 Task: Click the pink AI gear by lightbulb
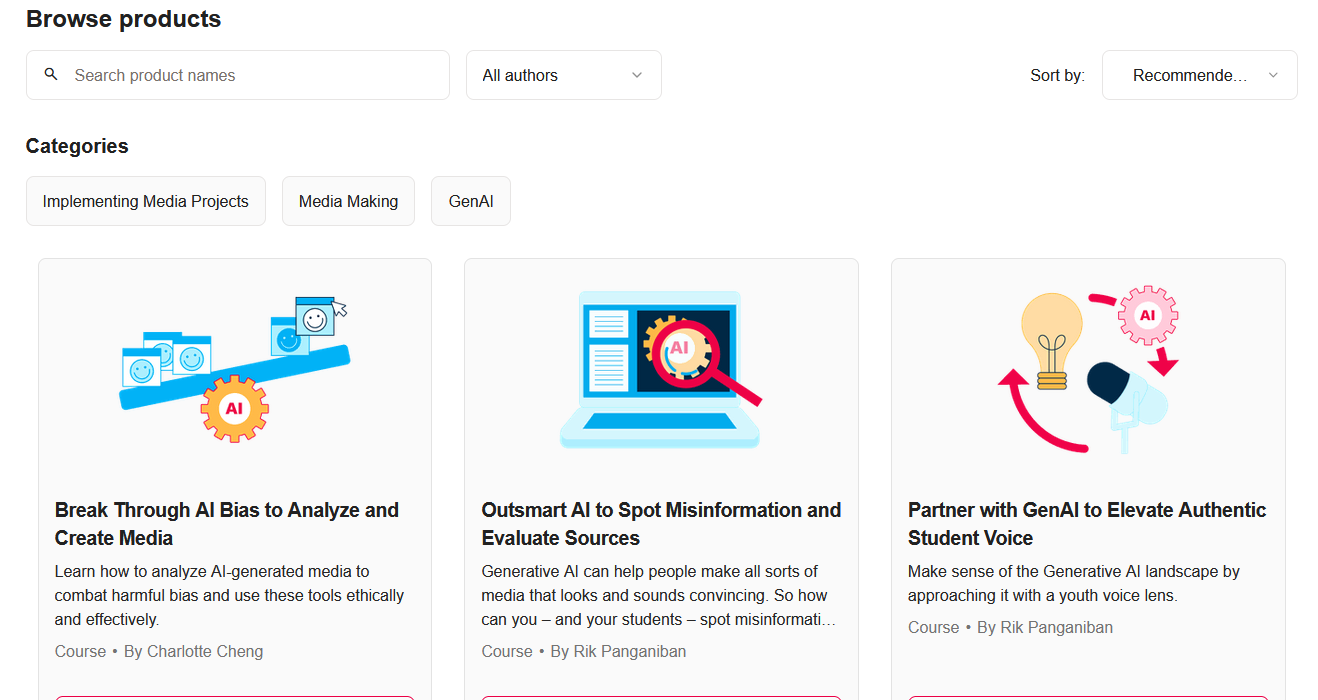1147,316
